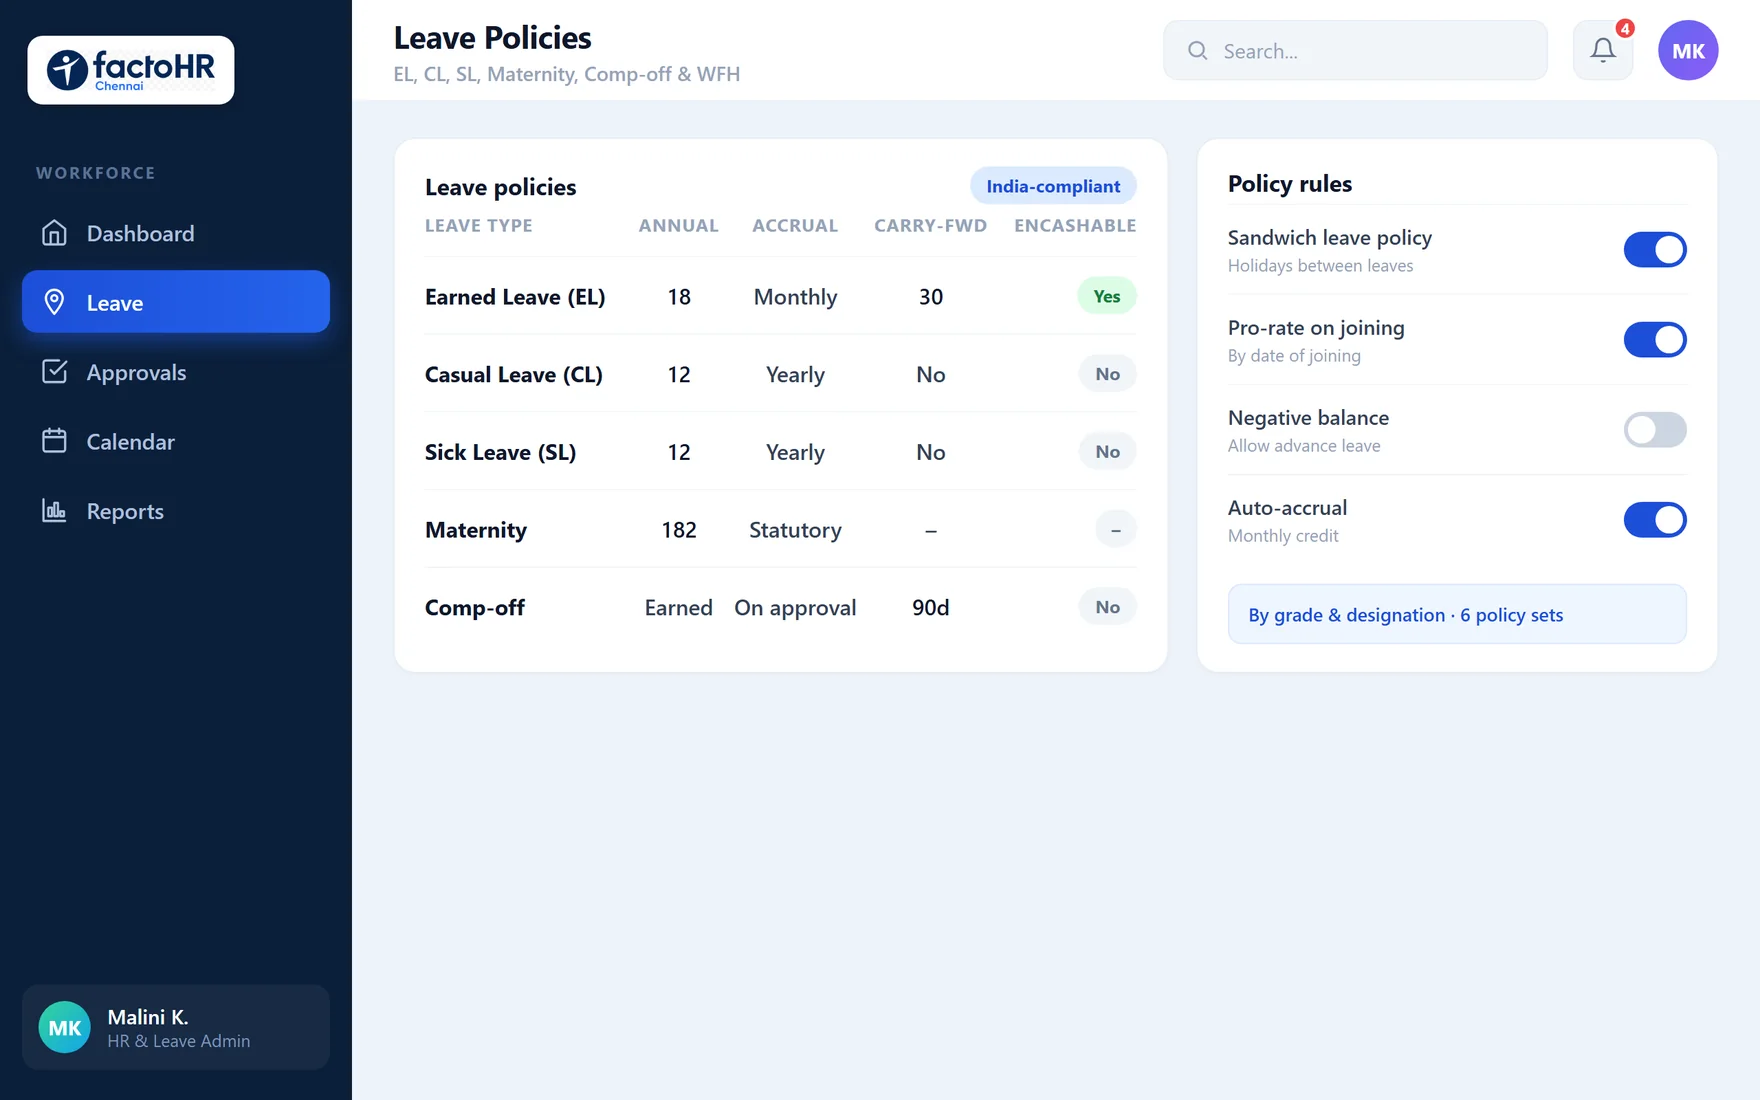Viewport: 1760px width, 1100px height.
Task: Open By grade & designation policy sets
Action: coord(1457,614)
